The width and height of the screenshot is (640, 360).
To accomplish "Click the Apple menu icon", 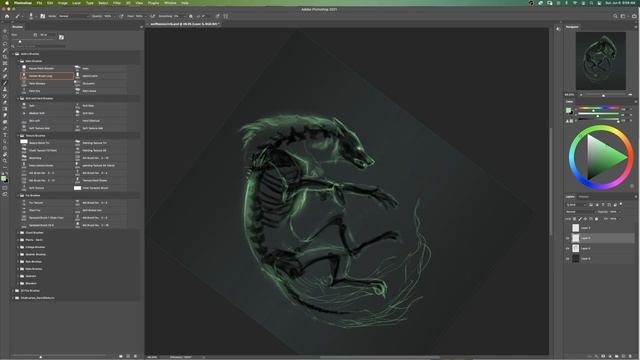I will tap(7, 3).
